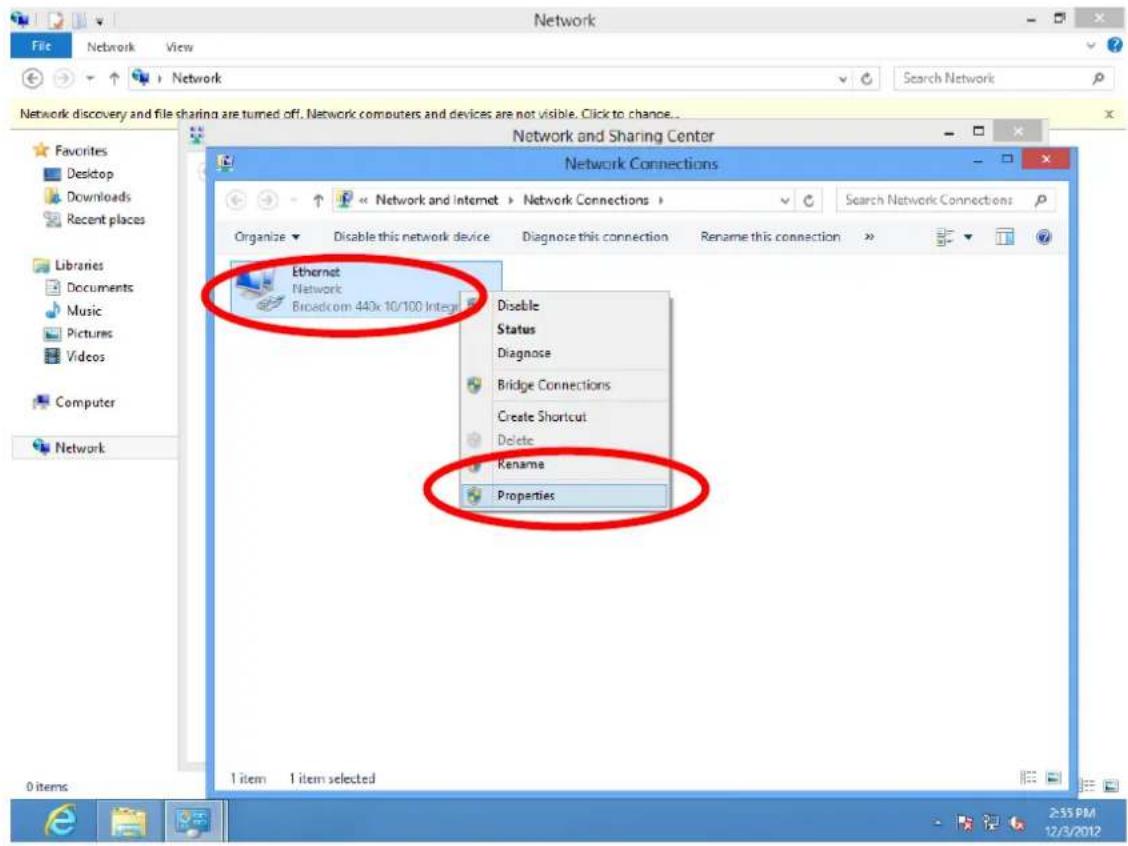The width and height of the screenshot is (1128, 846).
Task: Select Bridge Connections menu entry
Action: point(553,385)
